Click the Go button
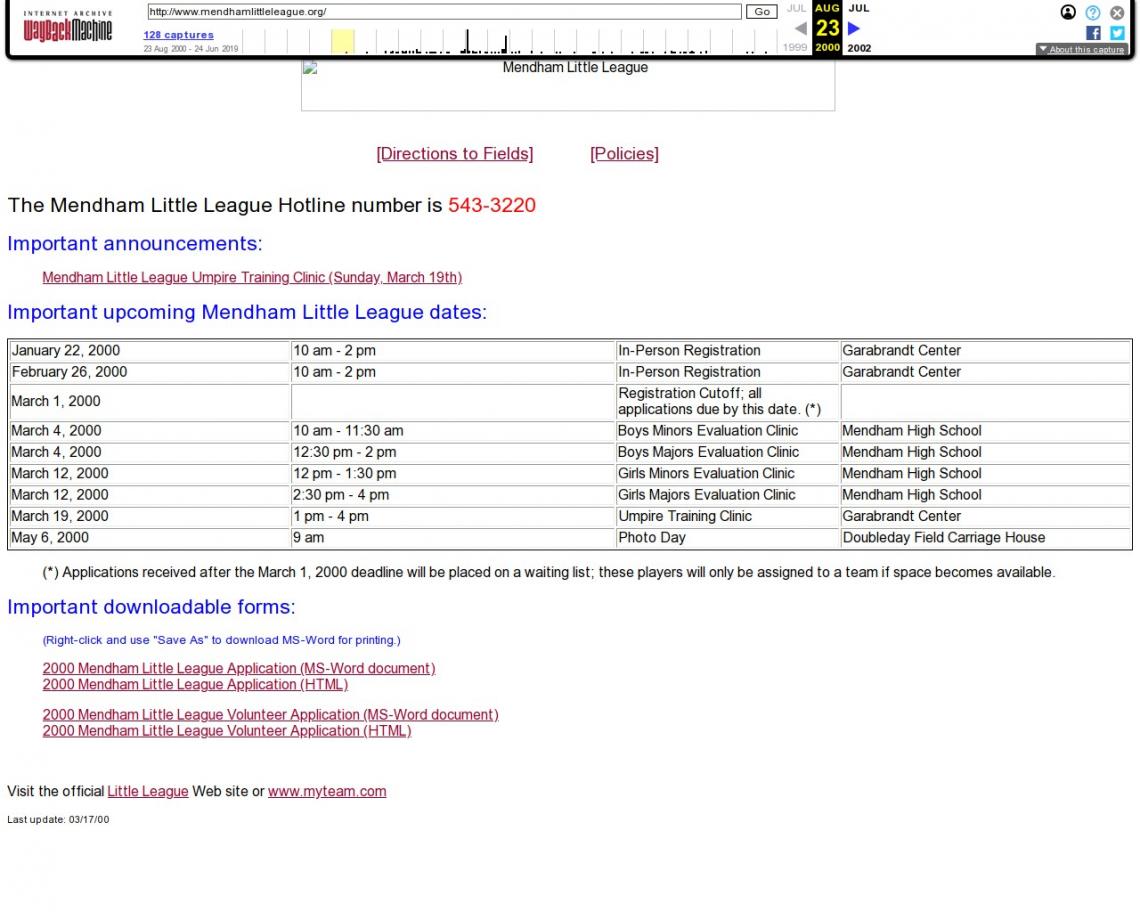 point(761,12)
